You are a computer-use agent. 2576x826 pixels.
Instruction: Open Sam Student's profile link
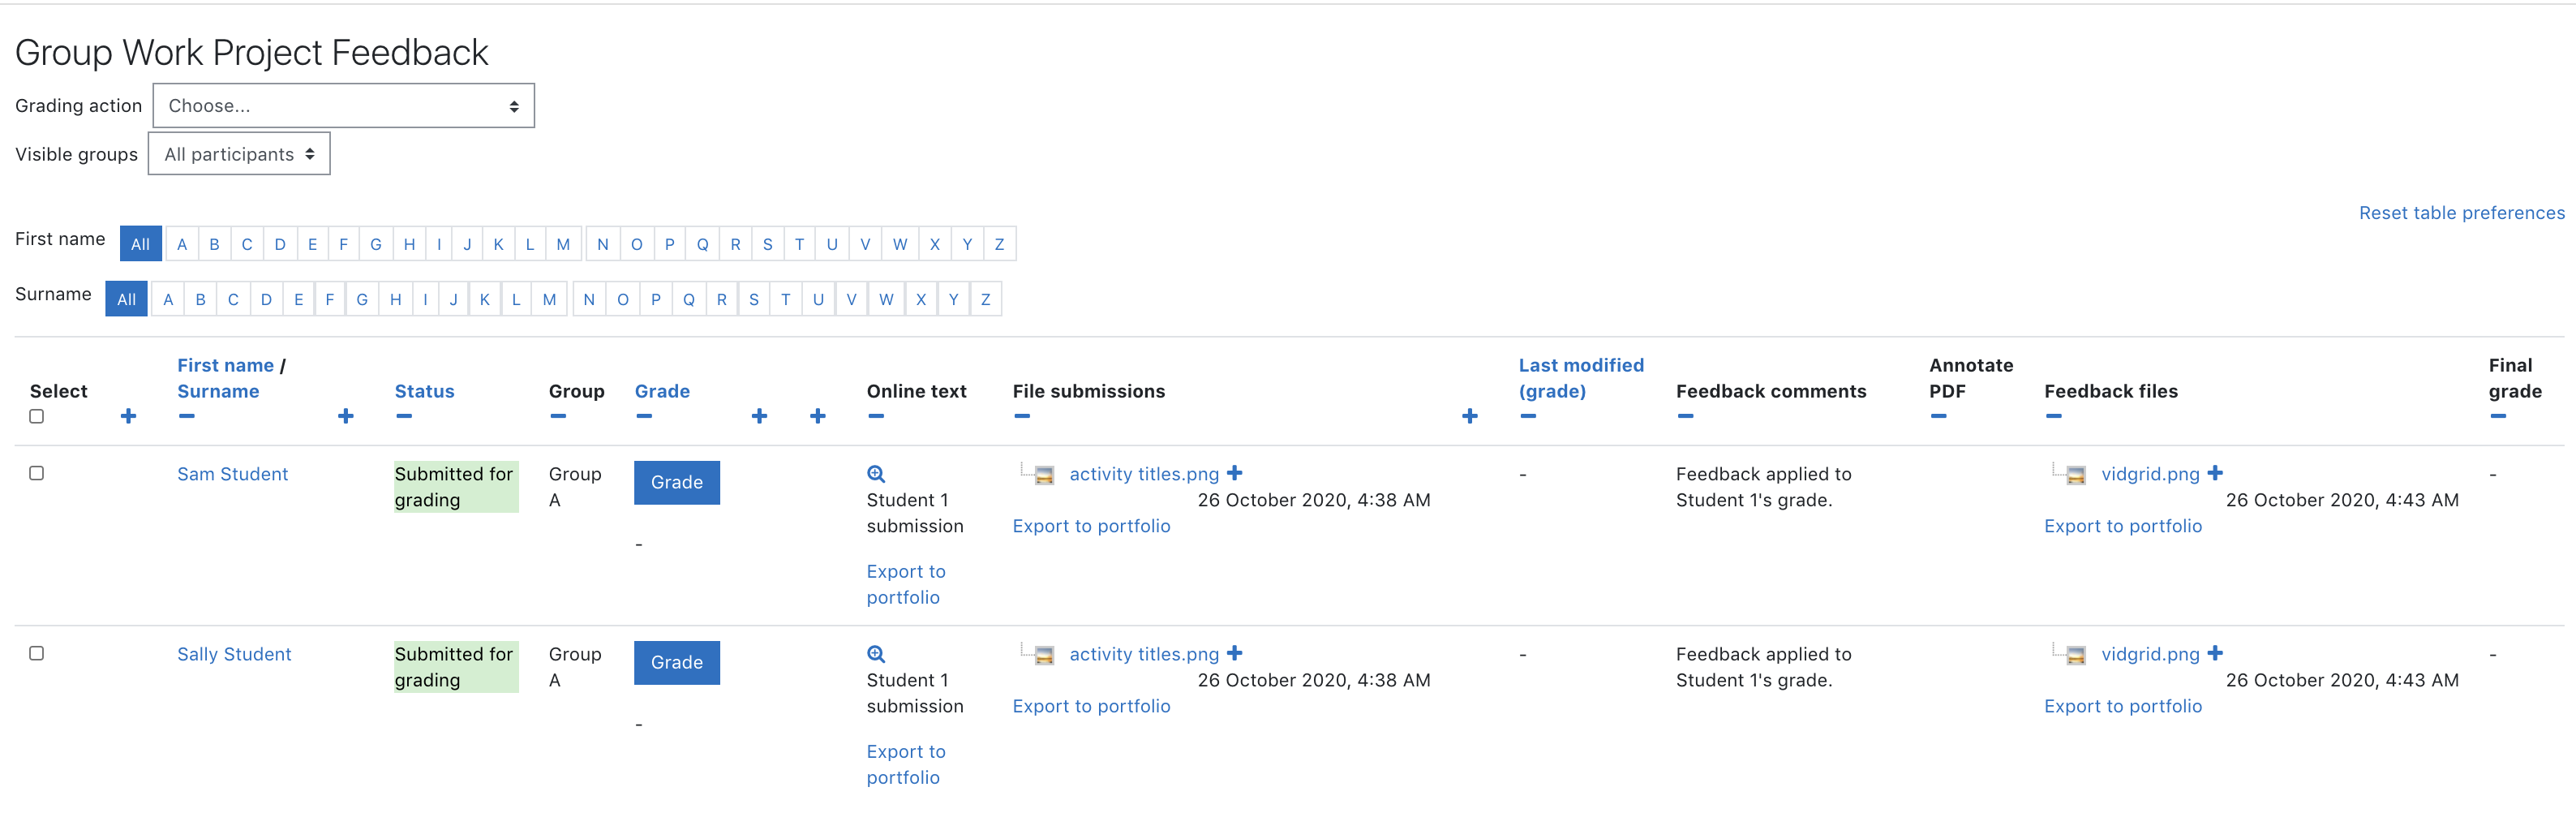(232, 474)
